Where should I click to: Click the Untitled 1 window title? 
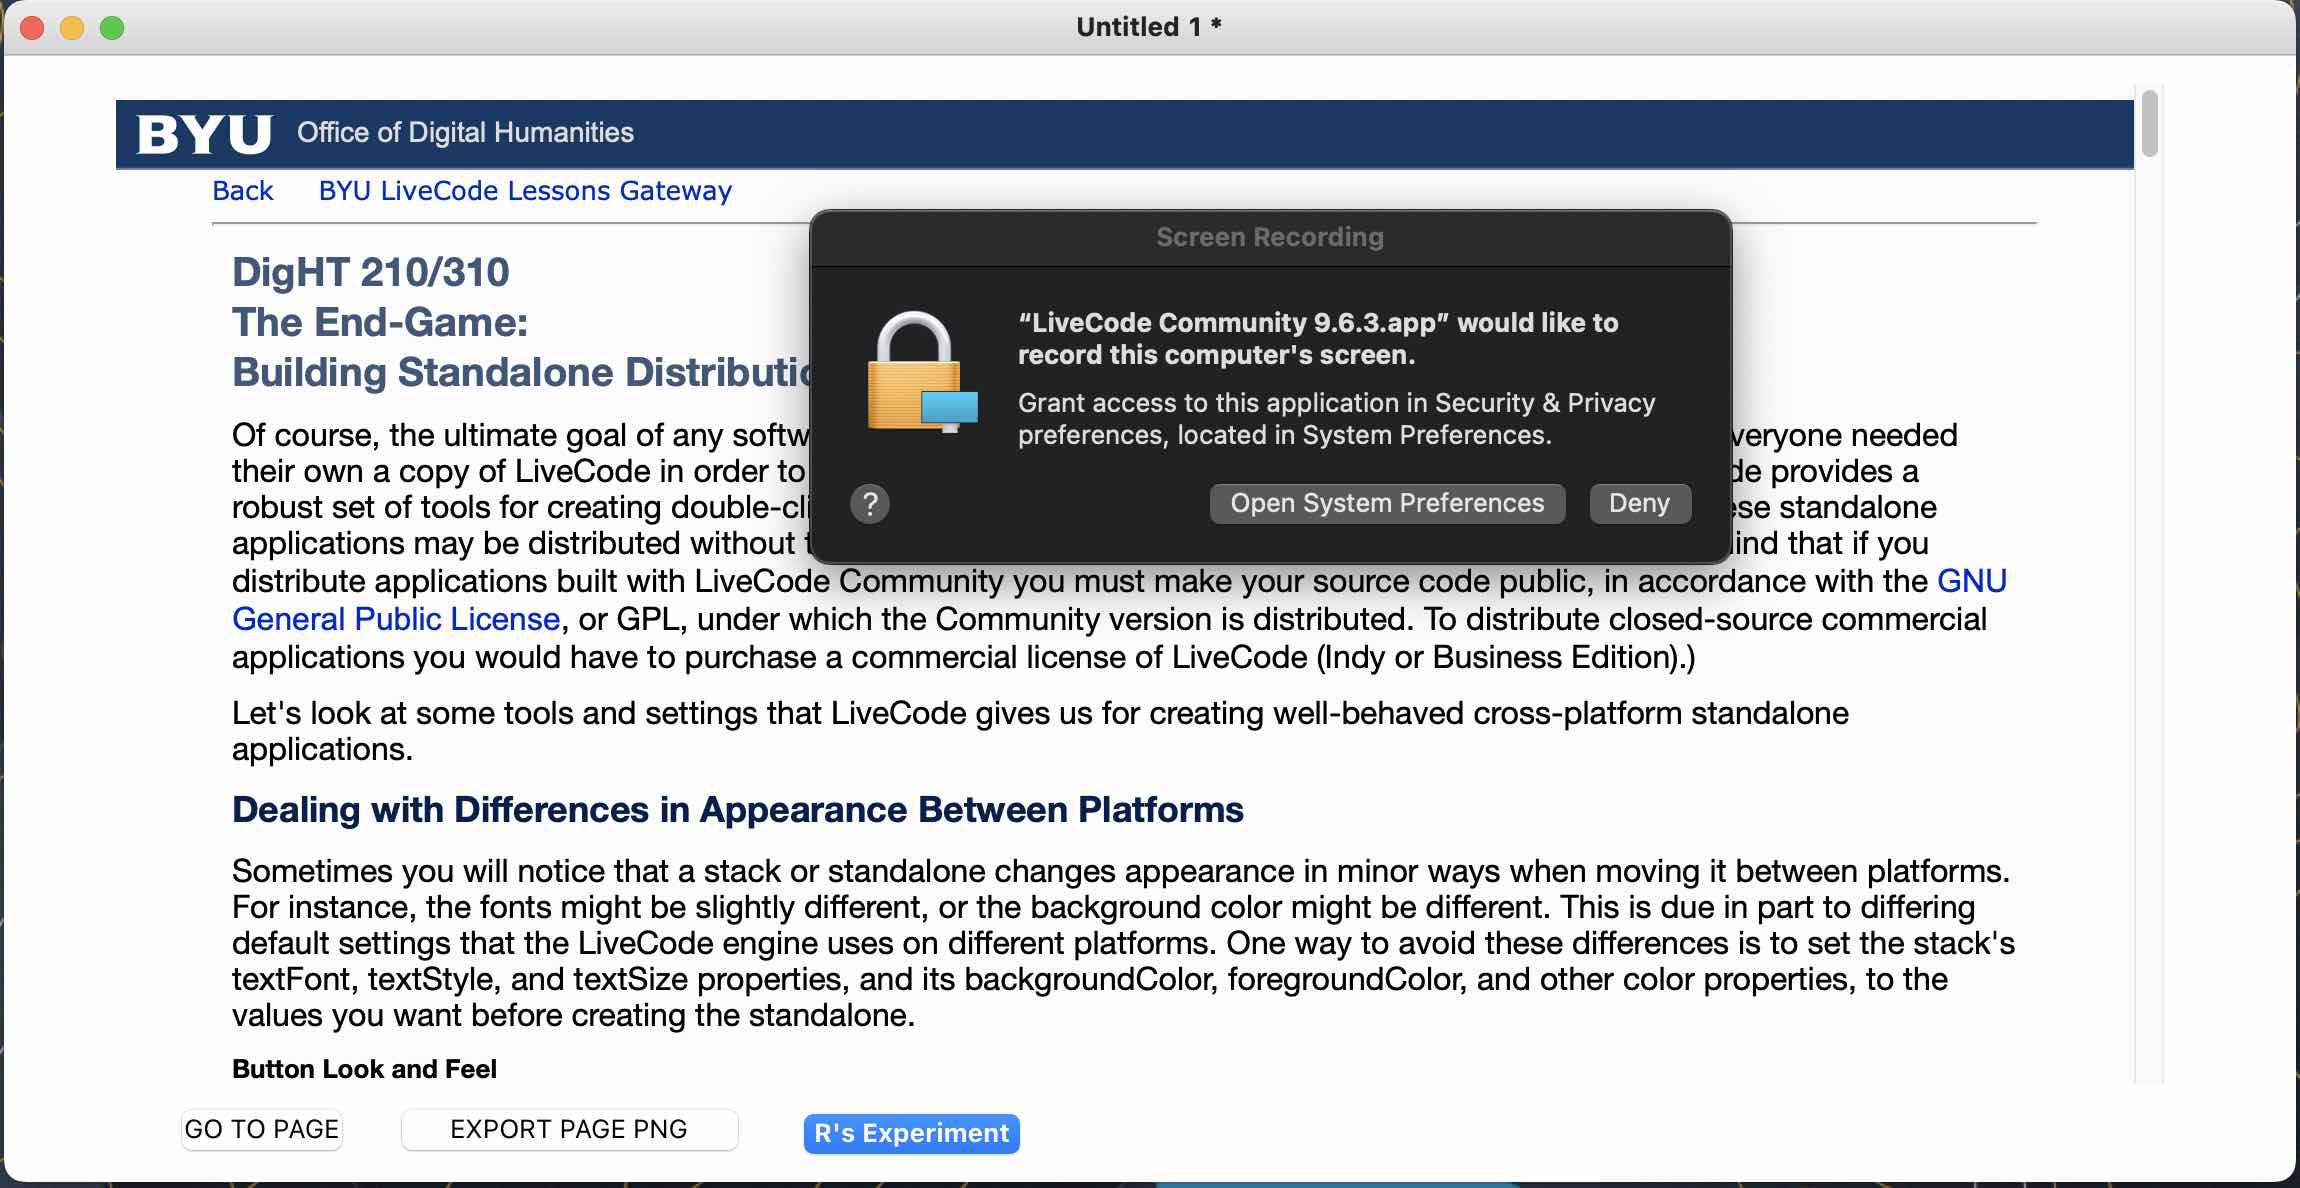pyautogui.click(x=1148, y=27)
